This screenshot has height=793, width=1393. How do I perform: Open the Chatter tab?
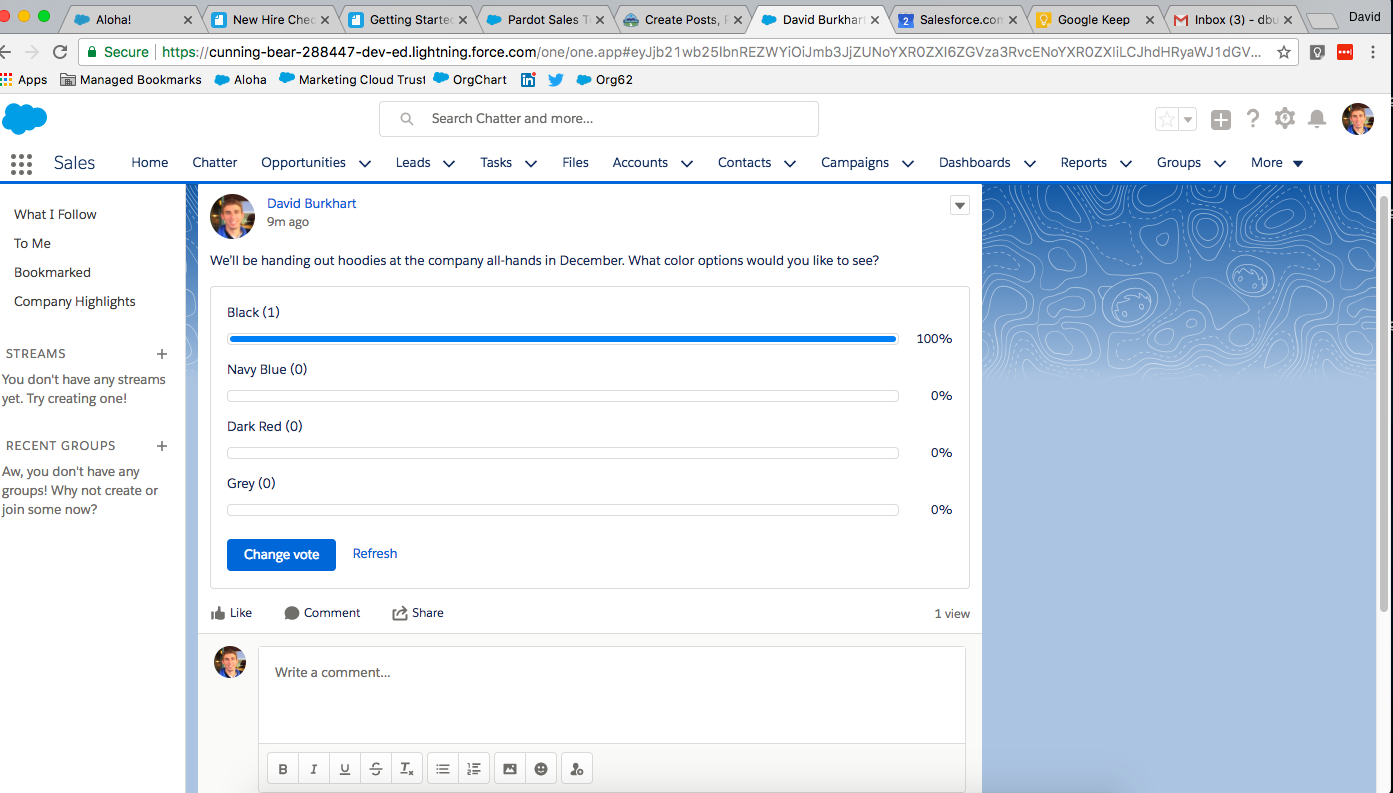(215, 163)
